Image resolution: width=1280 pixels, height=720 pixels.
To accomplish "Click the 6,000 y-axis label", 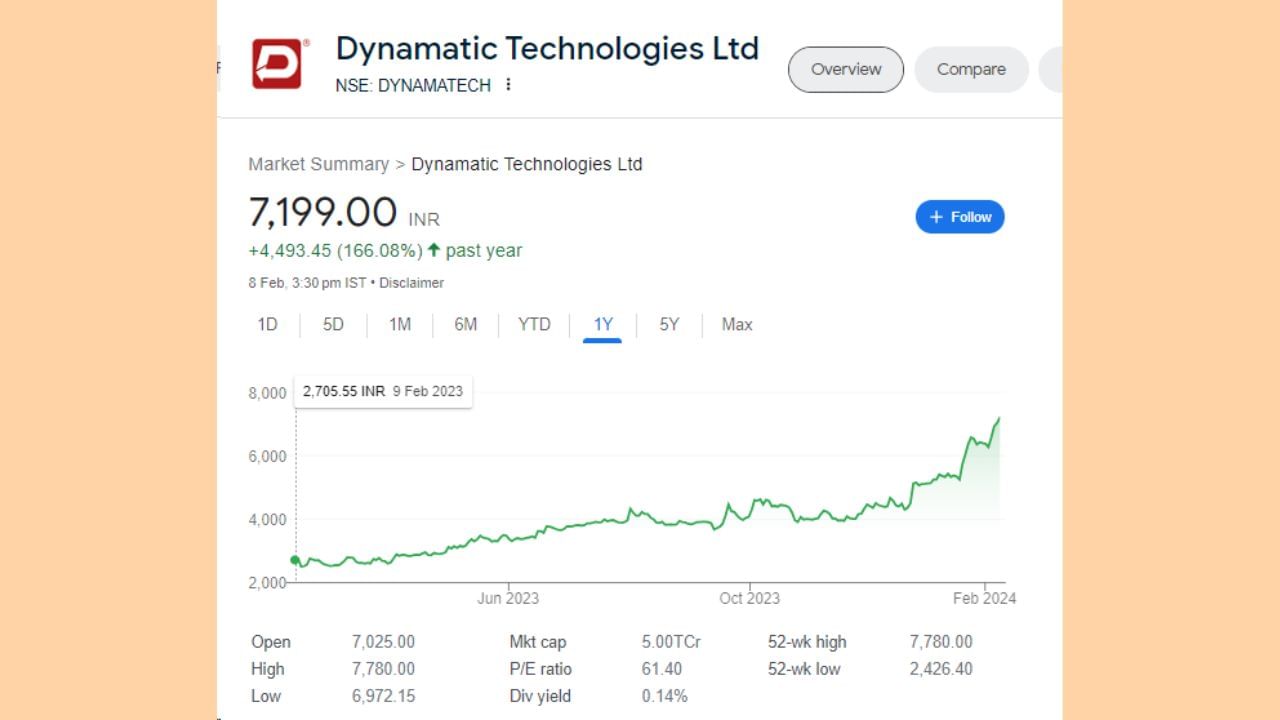I will click(x=267, y=456).
